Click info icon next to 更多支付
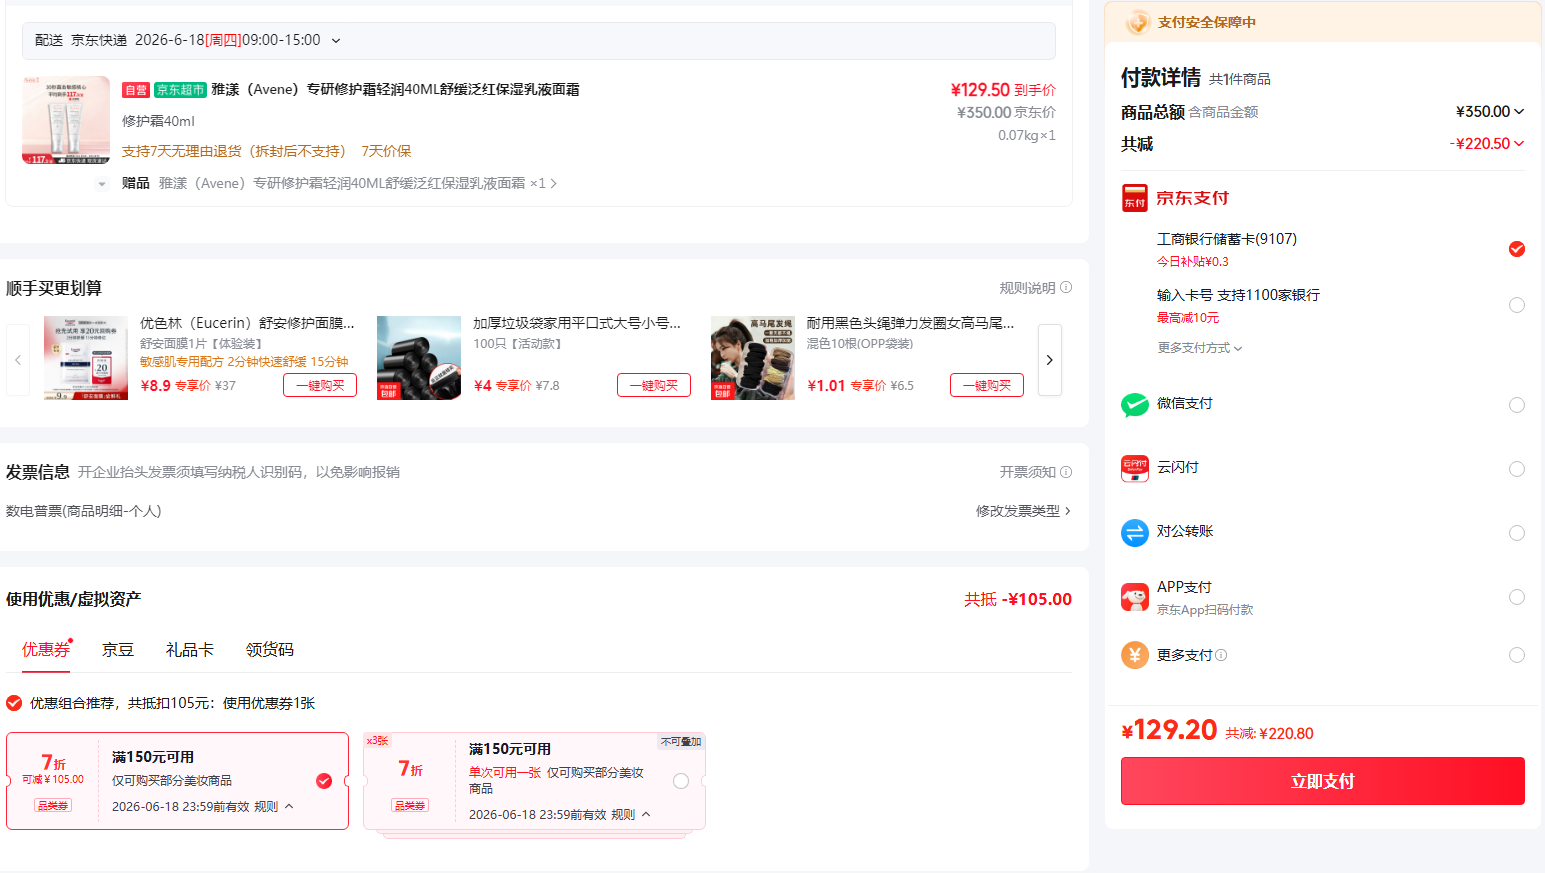This screenshot has height=873, width=1545. pos(1221,655)
